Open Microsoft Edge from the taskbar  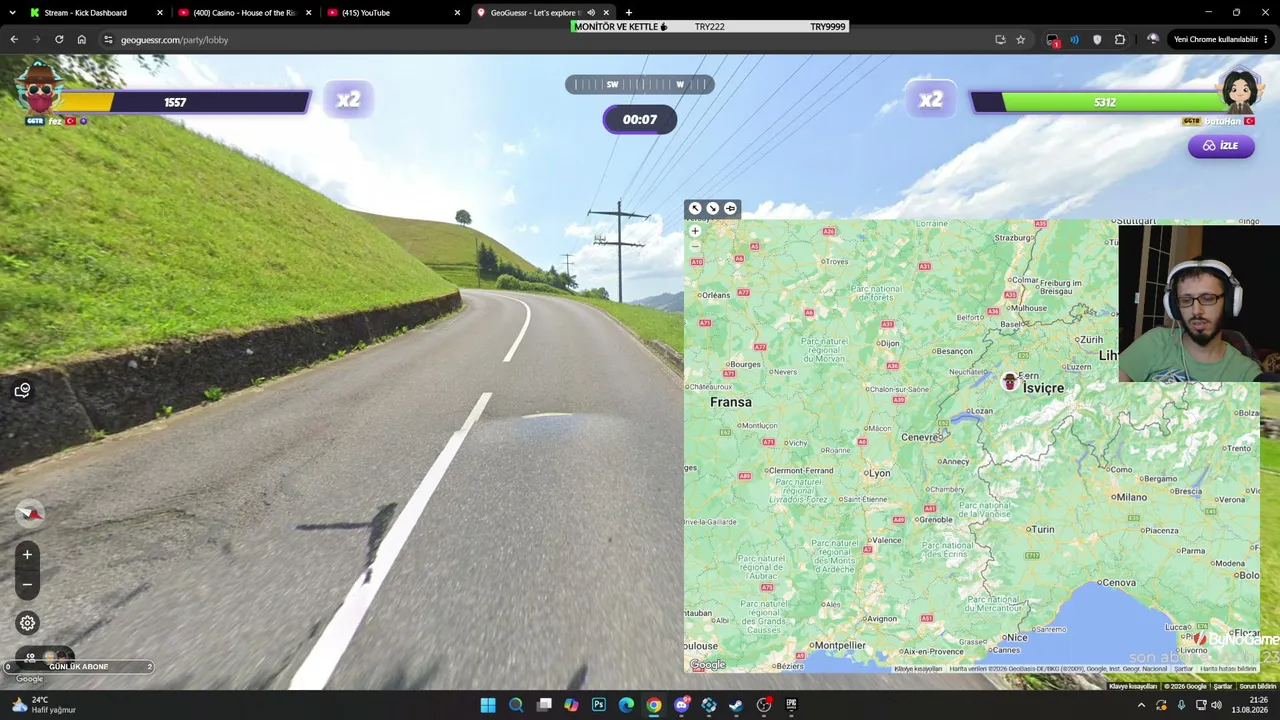pos(626,705)
